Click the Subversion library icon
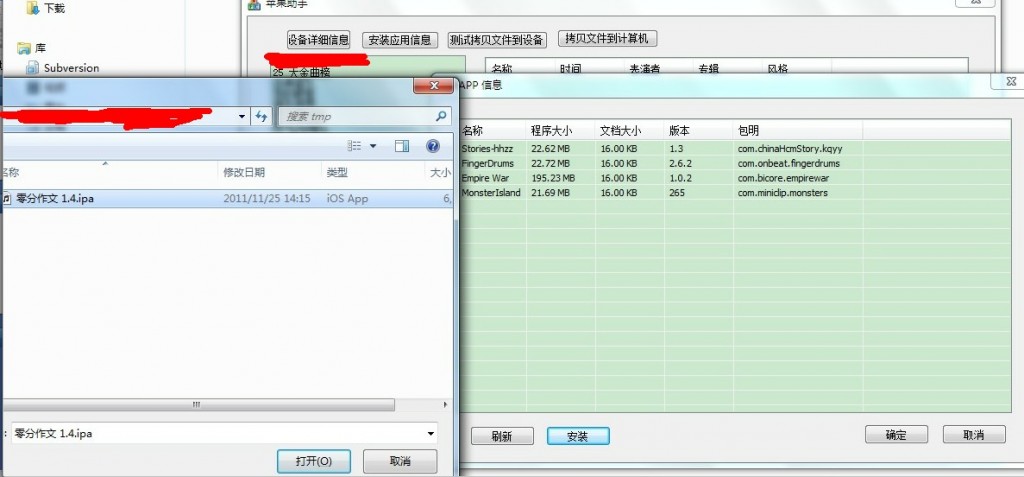This screenshot has height=477, width=1024. coord(33,67)
